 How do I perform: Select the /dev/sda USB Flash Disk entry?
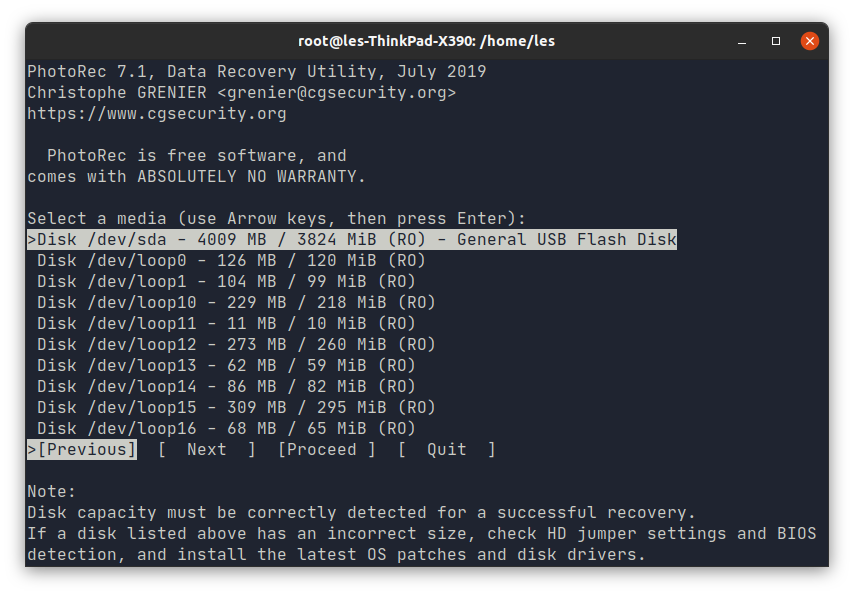(352, 240)
